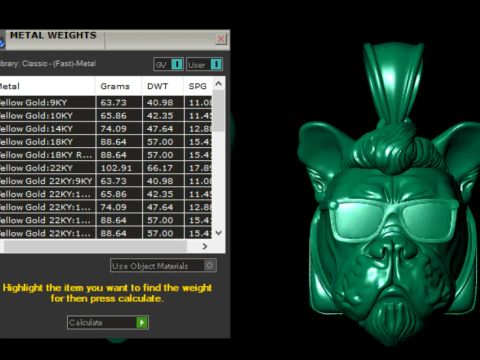The width and height of the screenshot is (480, 360).
Task: Enable Use Object Materials option
Action: (x=163, y=266)
